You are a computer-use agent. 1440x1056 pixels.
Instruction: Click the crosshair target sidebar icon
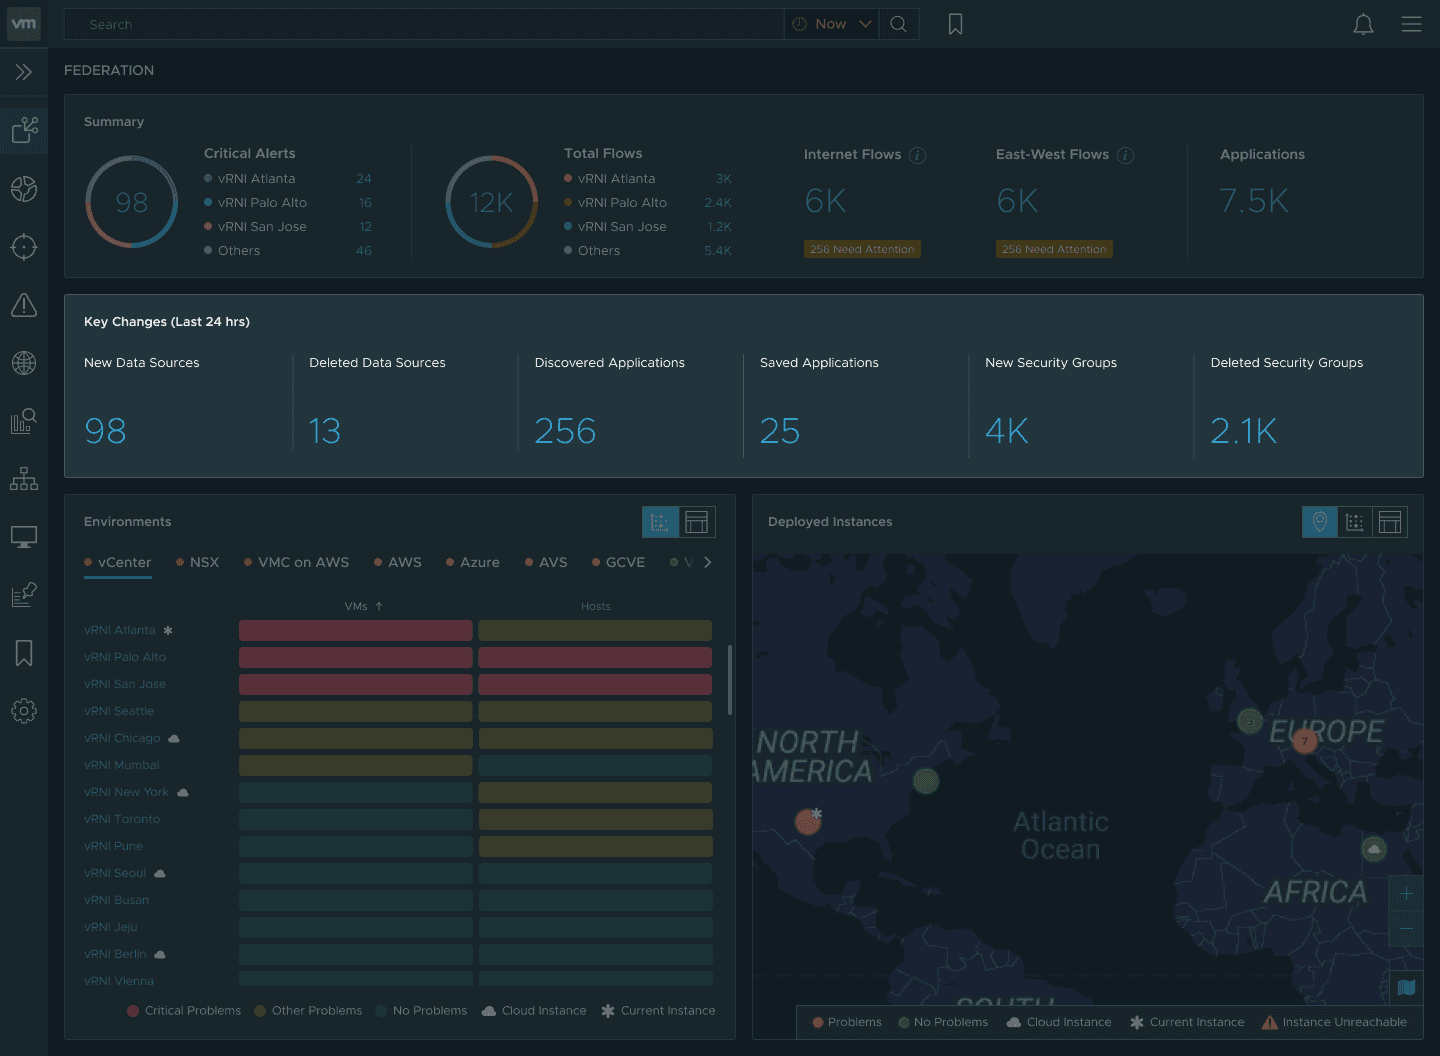(x=24, y=247)
